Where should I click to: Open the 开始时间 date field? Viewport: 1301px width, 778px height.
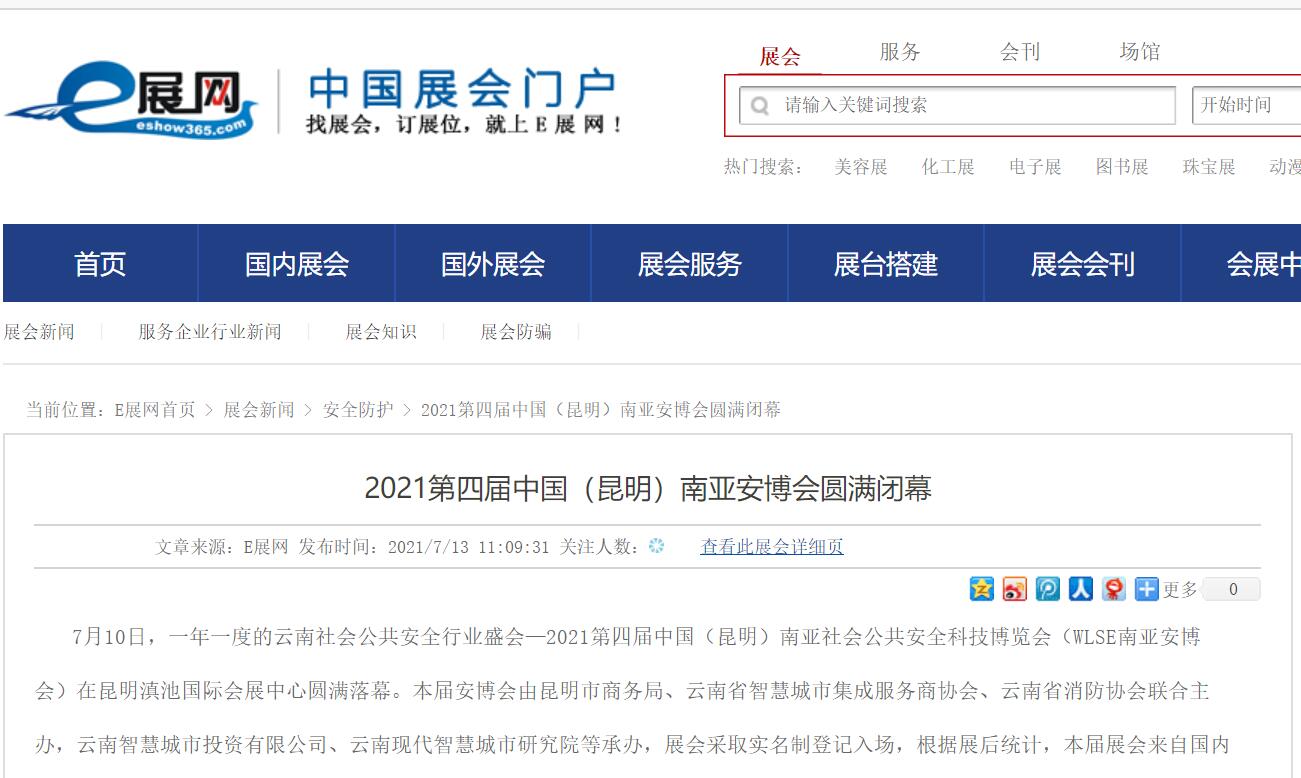point(1245,105)
